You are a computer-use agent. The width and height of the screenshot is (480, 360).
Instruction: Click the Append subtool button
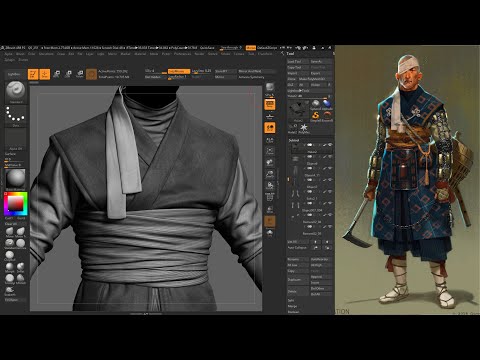point(321,277)
